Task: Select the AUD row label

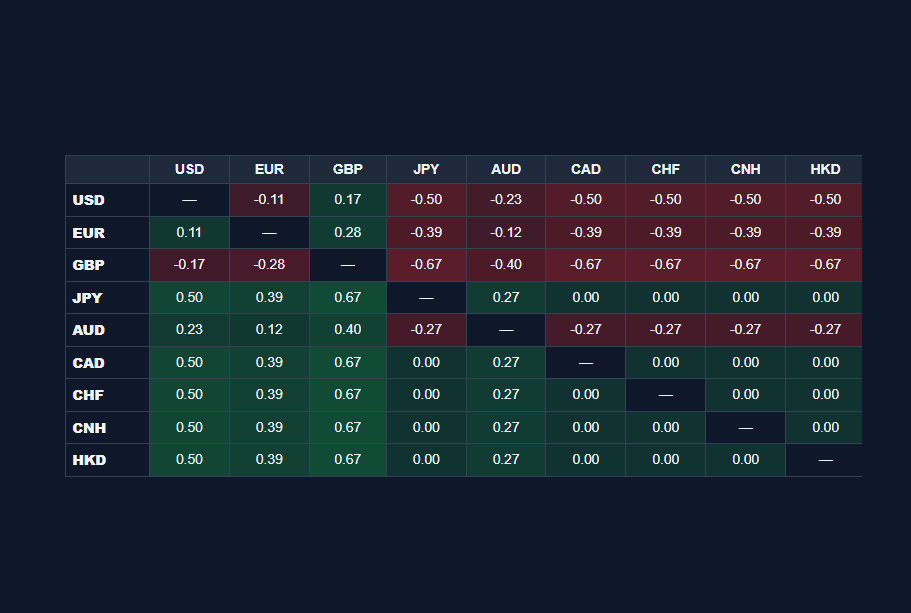Action: click(107, 330)
